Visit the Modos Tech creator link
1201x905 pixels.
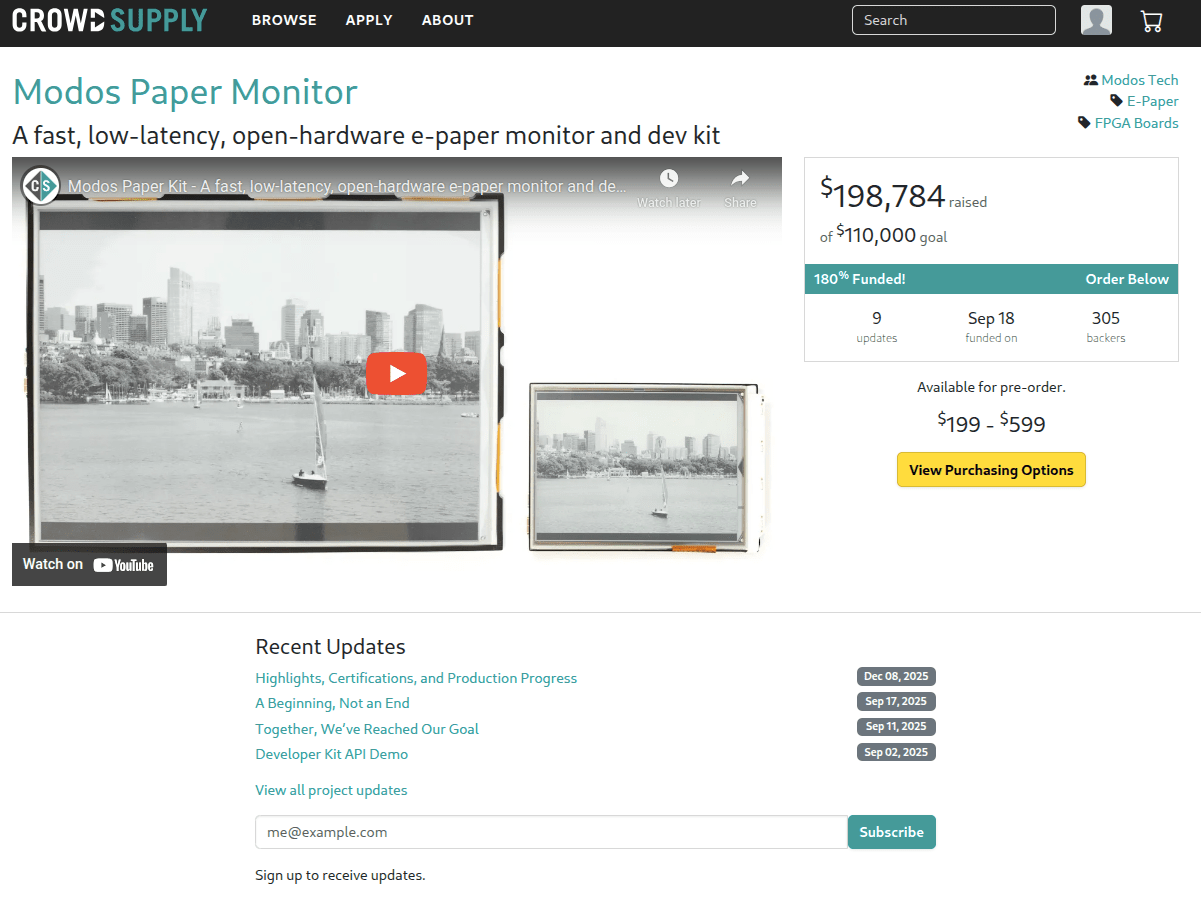1140,80
